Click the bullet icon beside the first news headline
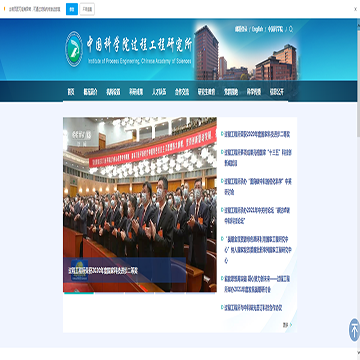This screenshot has height=360, width=360. (x=222, y=134)
